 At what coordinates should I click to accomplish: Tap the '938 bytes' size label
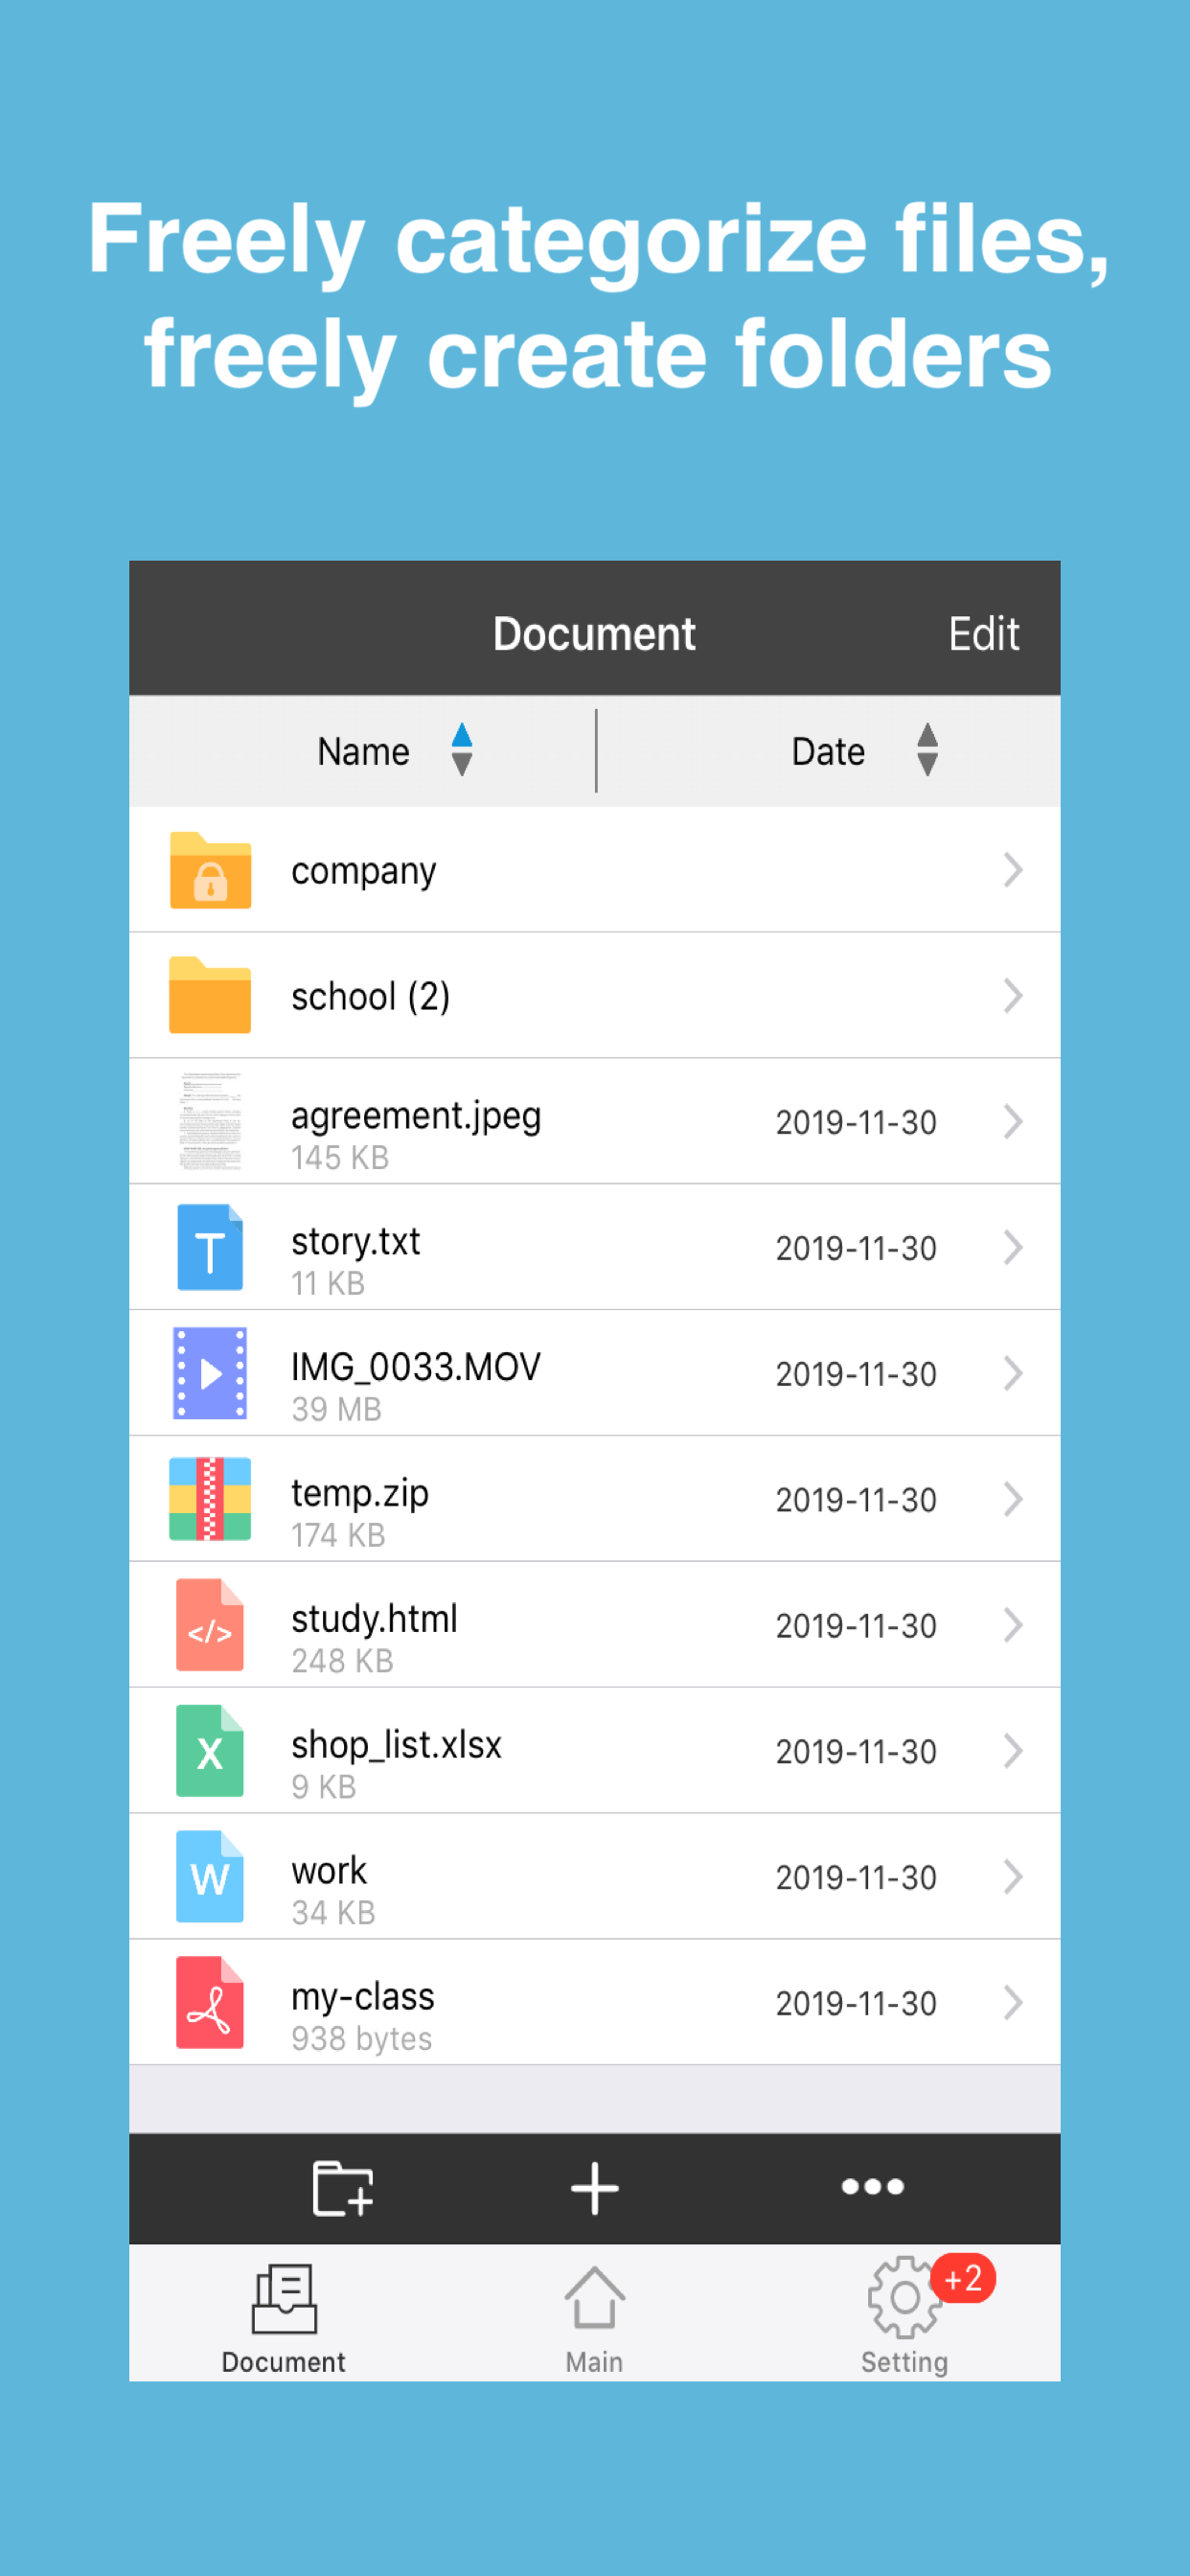pos(362,2039)
